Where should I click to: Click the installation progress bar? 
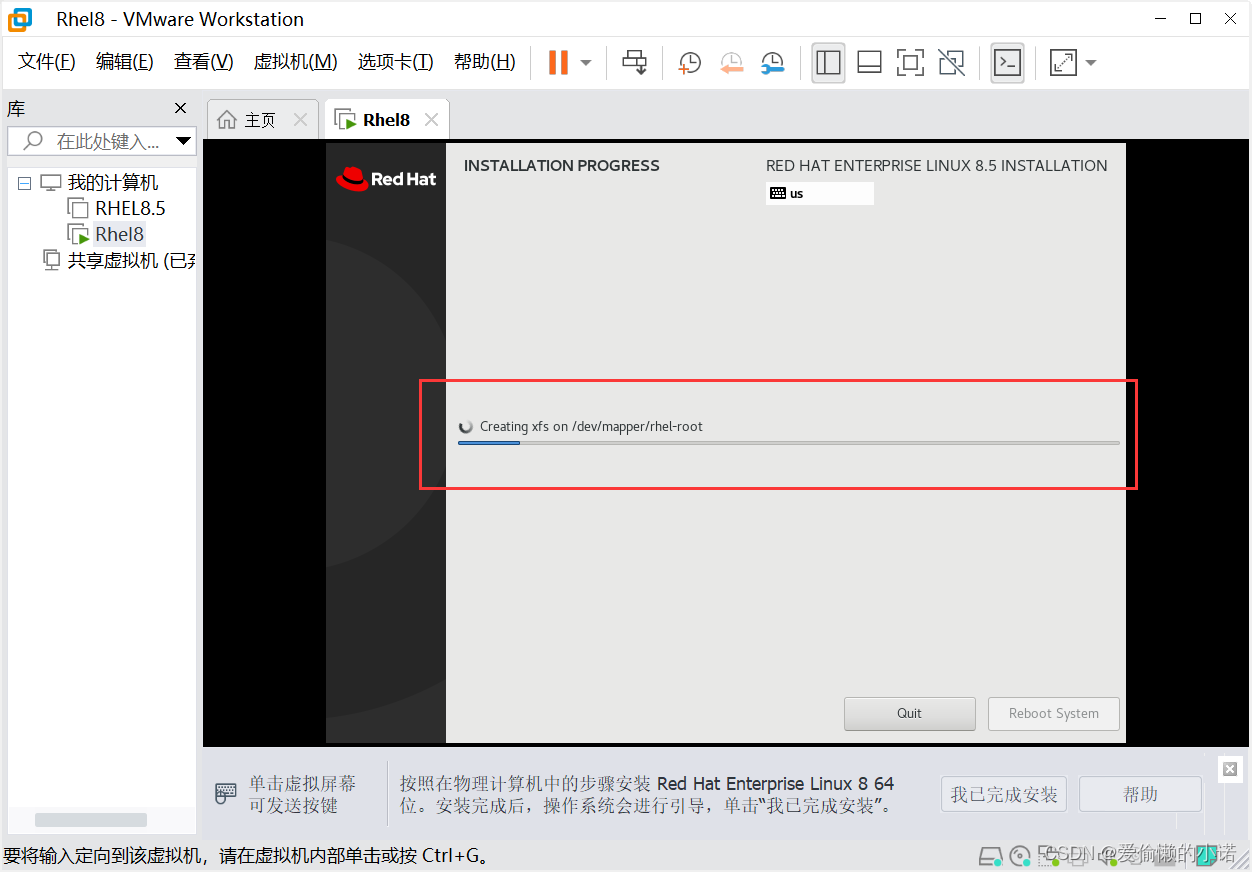point(788,443)
